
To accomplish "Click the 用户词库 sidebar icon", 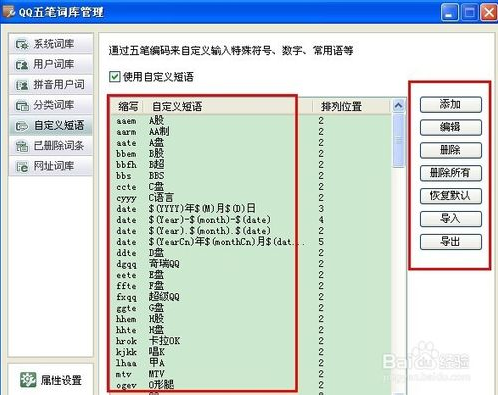I will (x=22, y=64).
